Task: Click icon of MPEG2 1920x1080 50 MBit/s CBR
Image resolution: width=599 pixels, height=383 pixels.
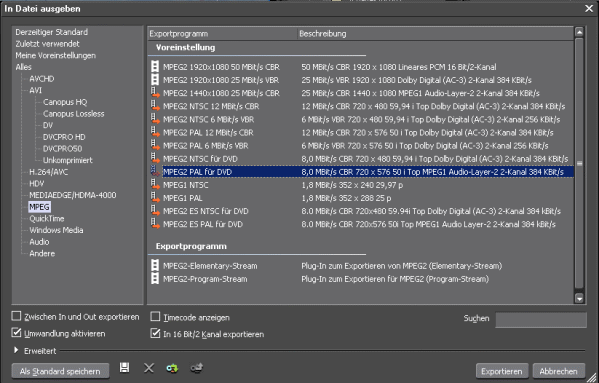Action: click(155, 67)
